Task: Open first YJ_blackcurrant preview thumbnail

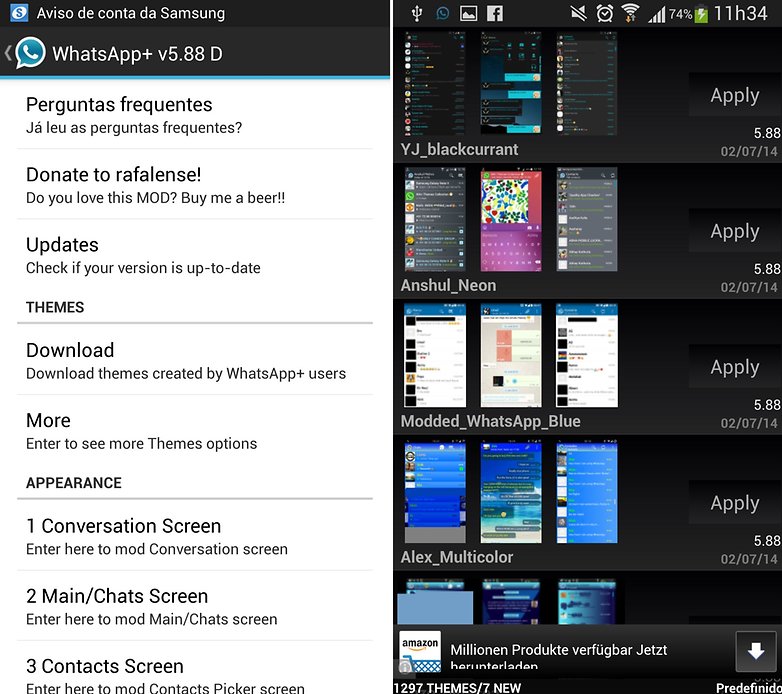Action: point(435,83)
